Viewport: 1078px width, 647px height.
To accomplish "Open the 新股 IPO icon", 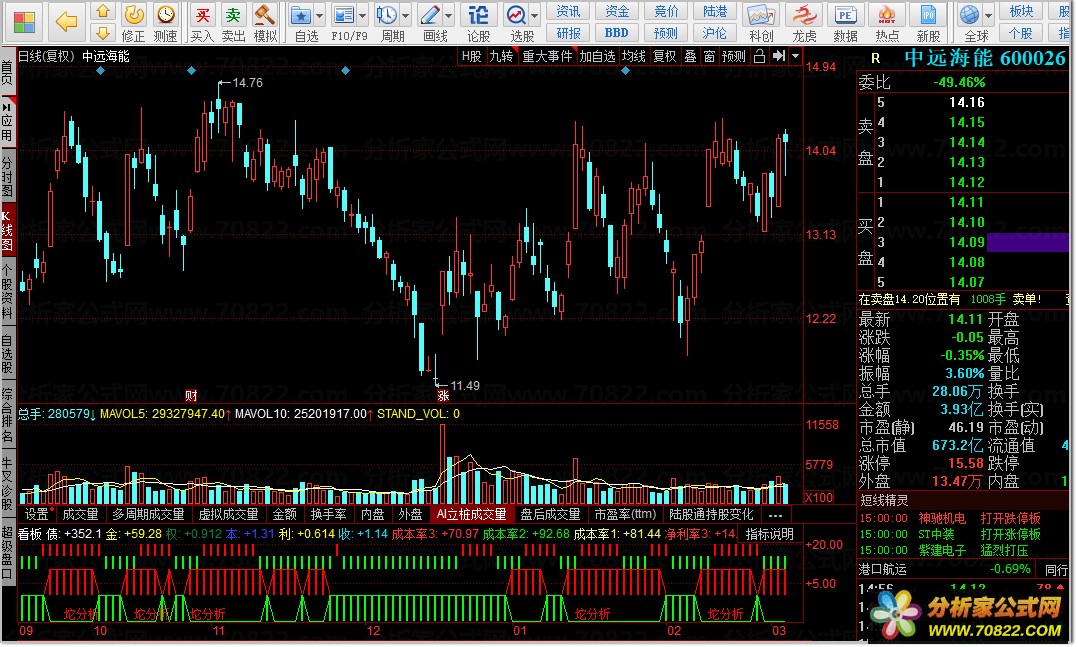I will tap(928, 21).
